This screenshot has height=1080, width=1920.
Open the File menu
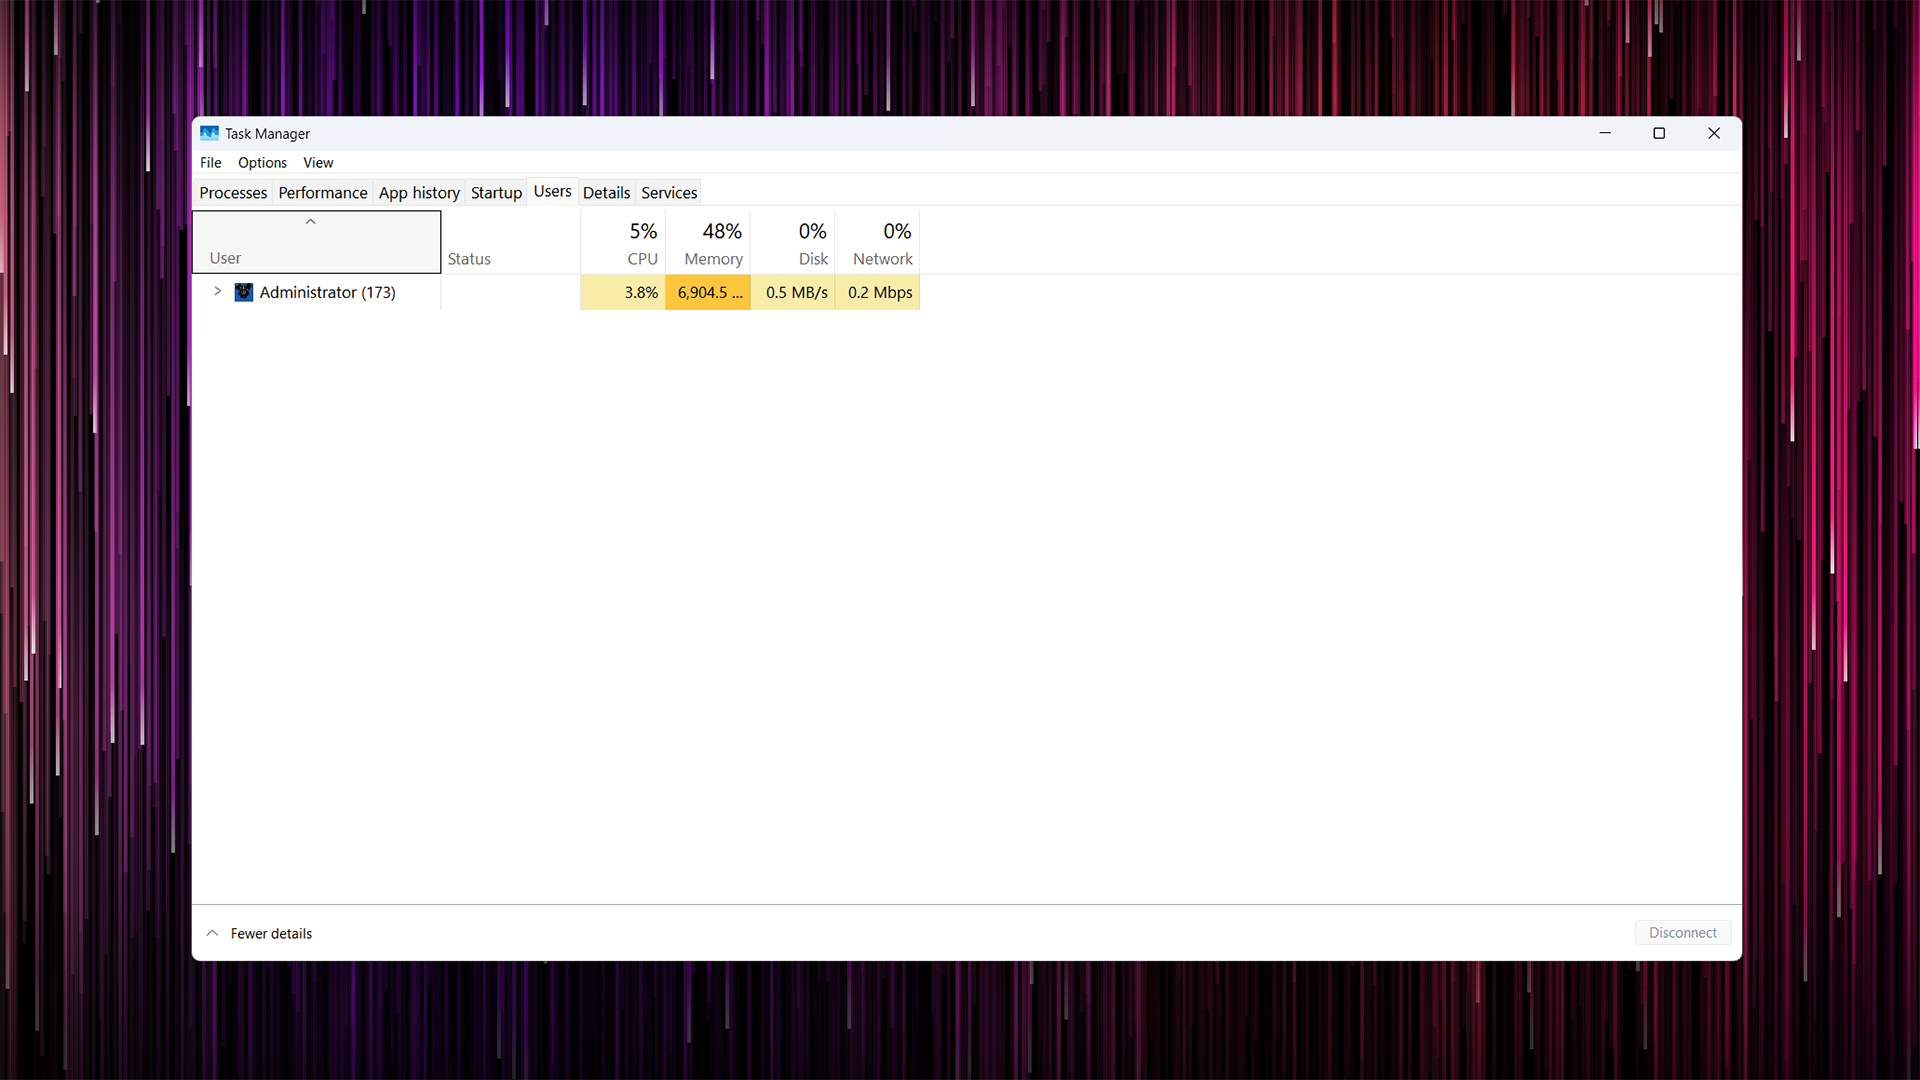(211, 163)
